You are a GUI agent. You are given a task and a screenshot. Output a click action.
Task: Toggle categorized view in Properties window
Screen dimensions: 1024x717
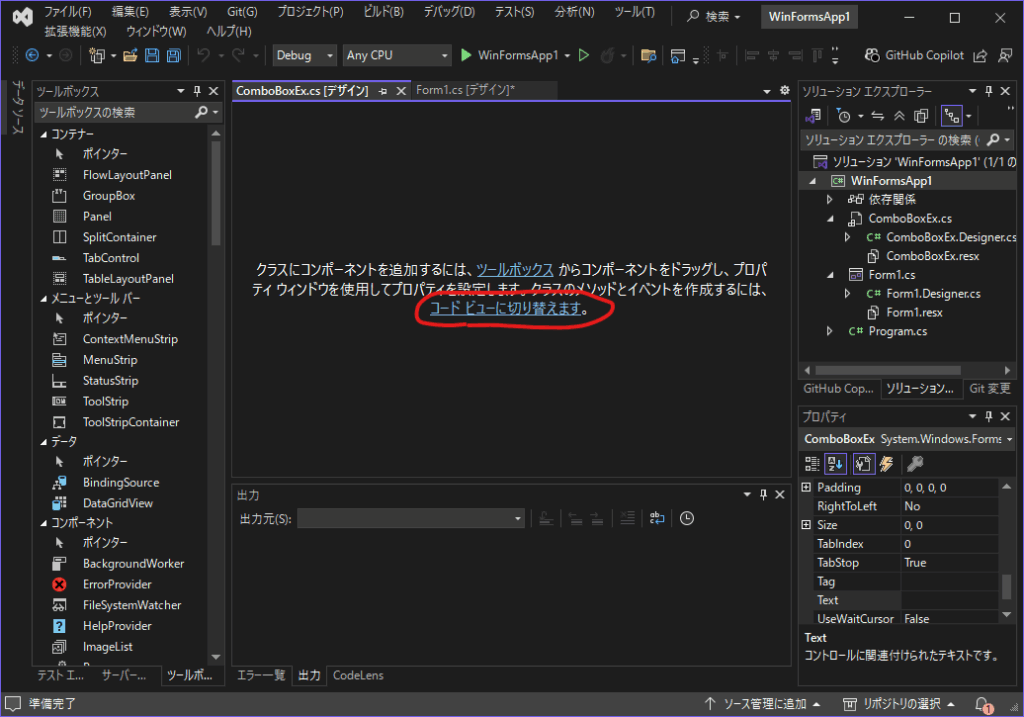[x=813, y=463]
